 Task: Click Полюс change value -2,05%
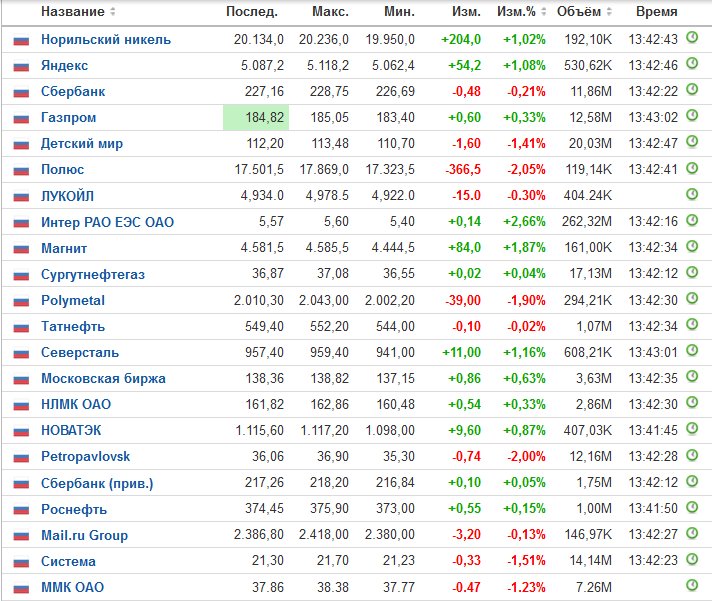[x=526, y=169]
